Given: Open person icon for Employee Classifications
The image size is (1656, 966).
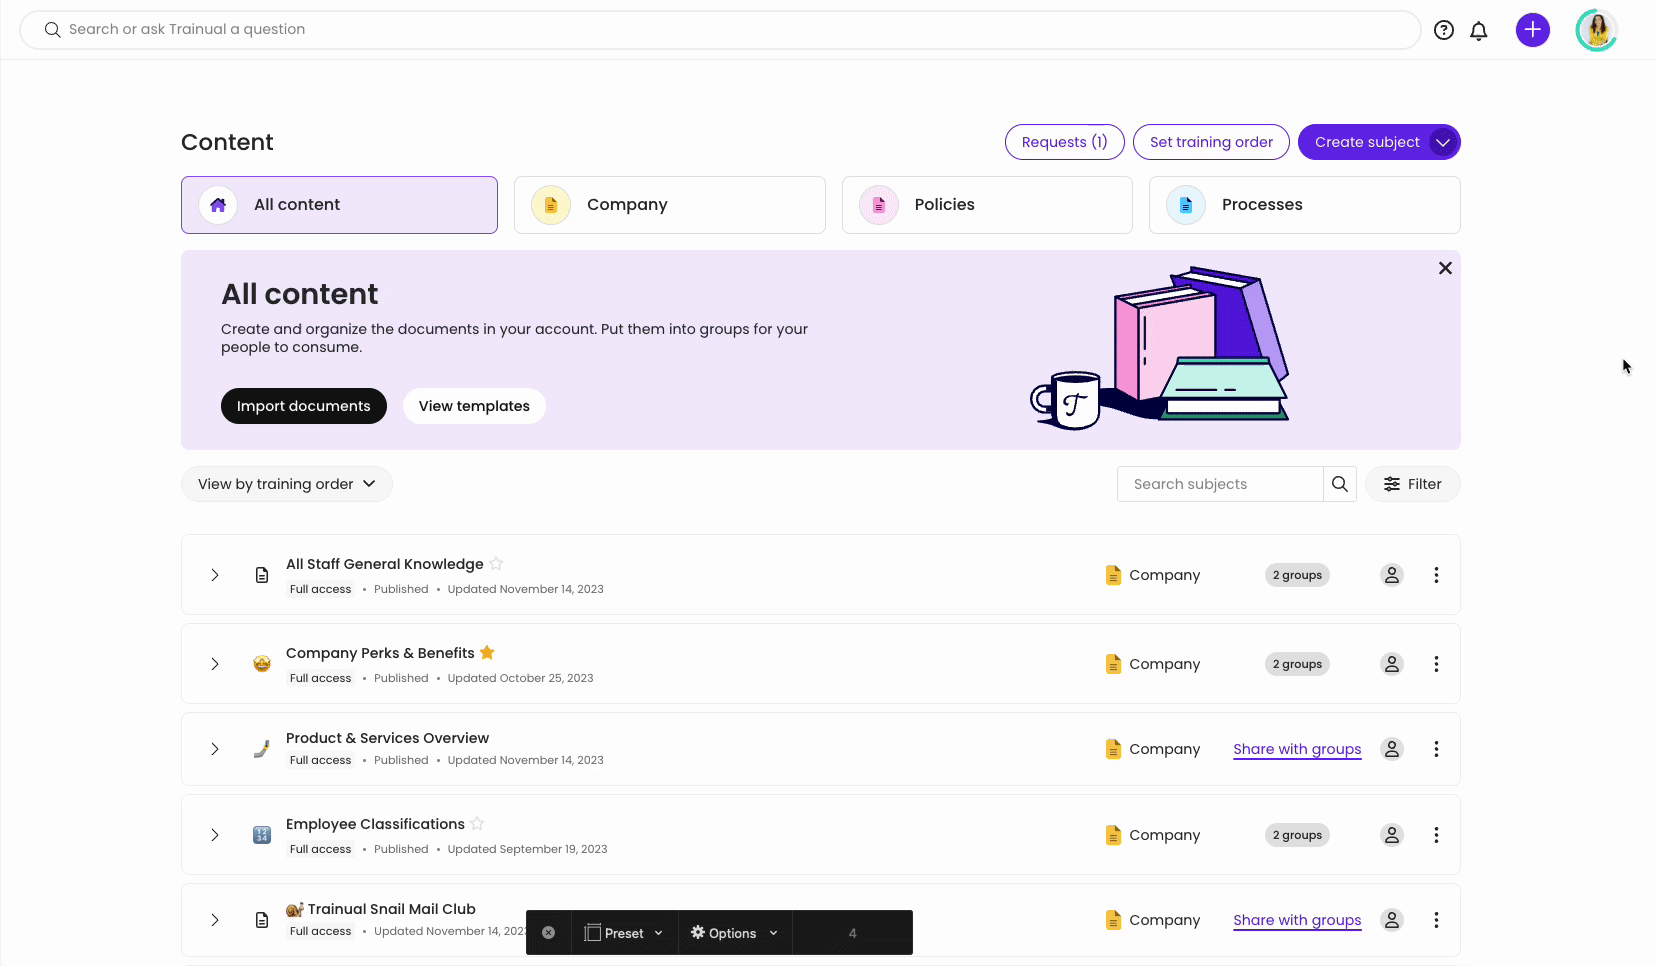Looking at the screenshot, I should [x=1391, y=835].
